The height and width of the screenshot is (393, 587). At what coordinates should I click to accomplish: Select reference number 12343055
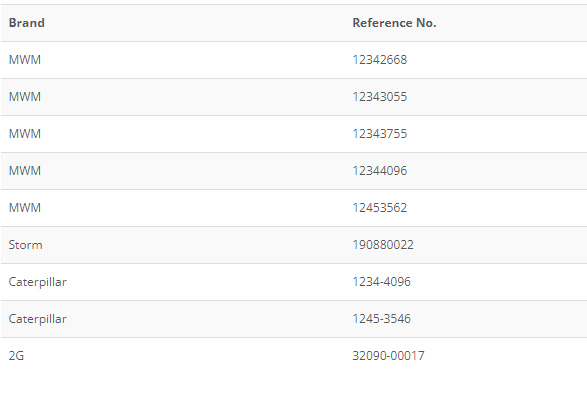[x=380, y=97]
